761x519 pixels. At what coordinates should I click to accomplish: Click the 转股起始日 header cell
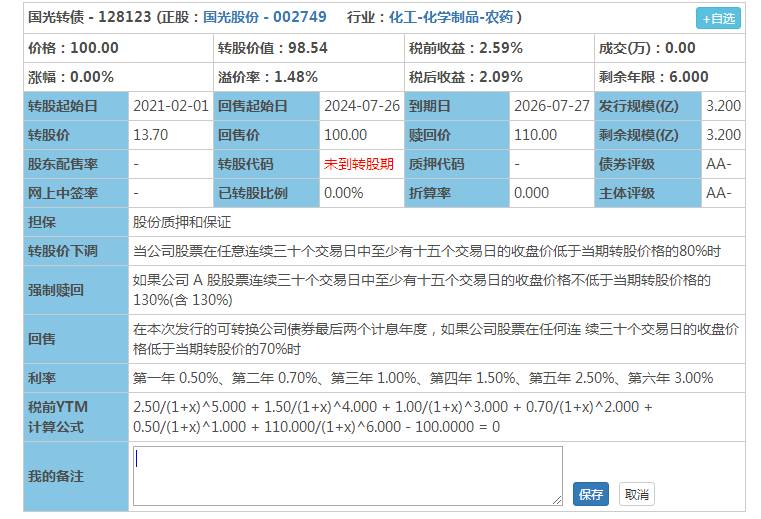pos(76,106)
